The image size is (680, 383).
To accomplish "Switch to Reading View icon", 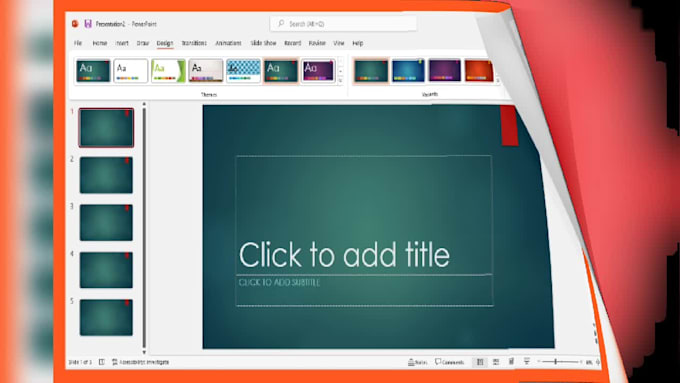I will click(512, 362).
